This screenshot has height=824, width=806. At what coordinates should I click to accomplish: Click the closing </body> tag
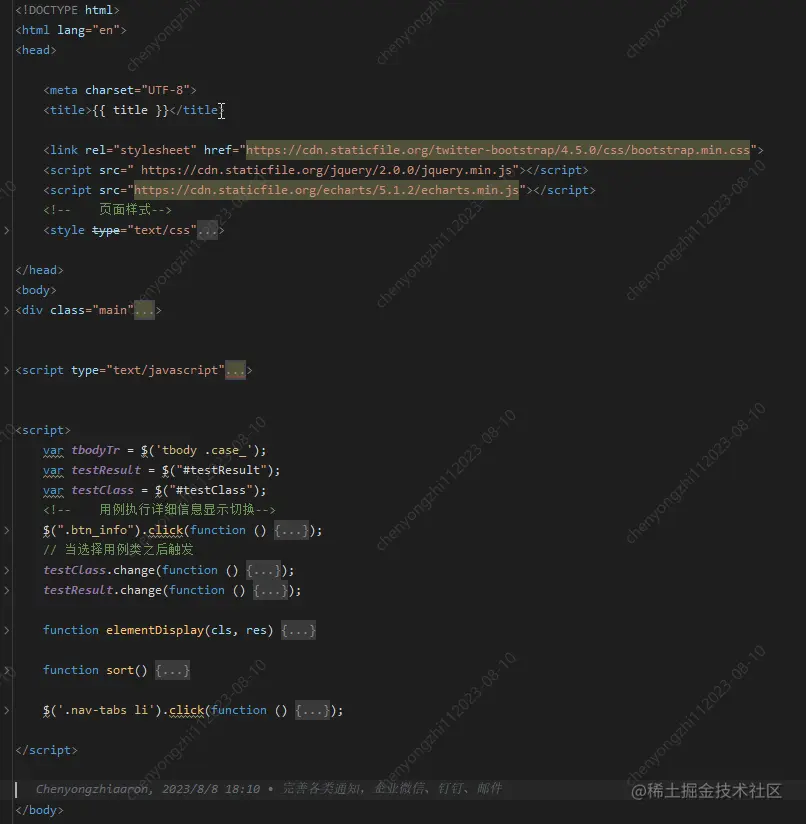coord(39,810)
